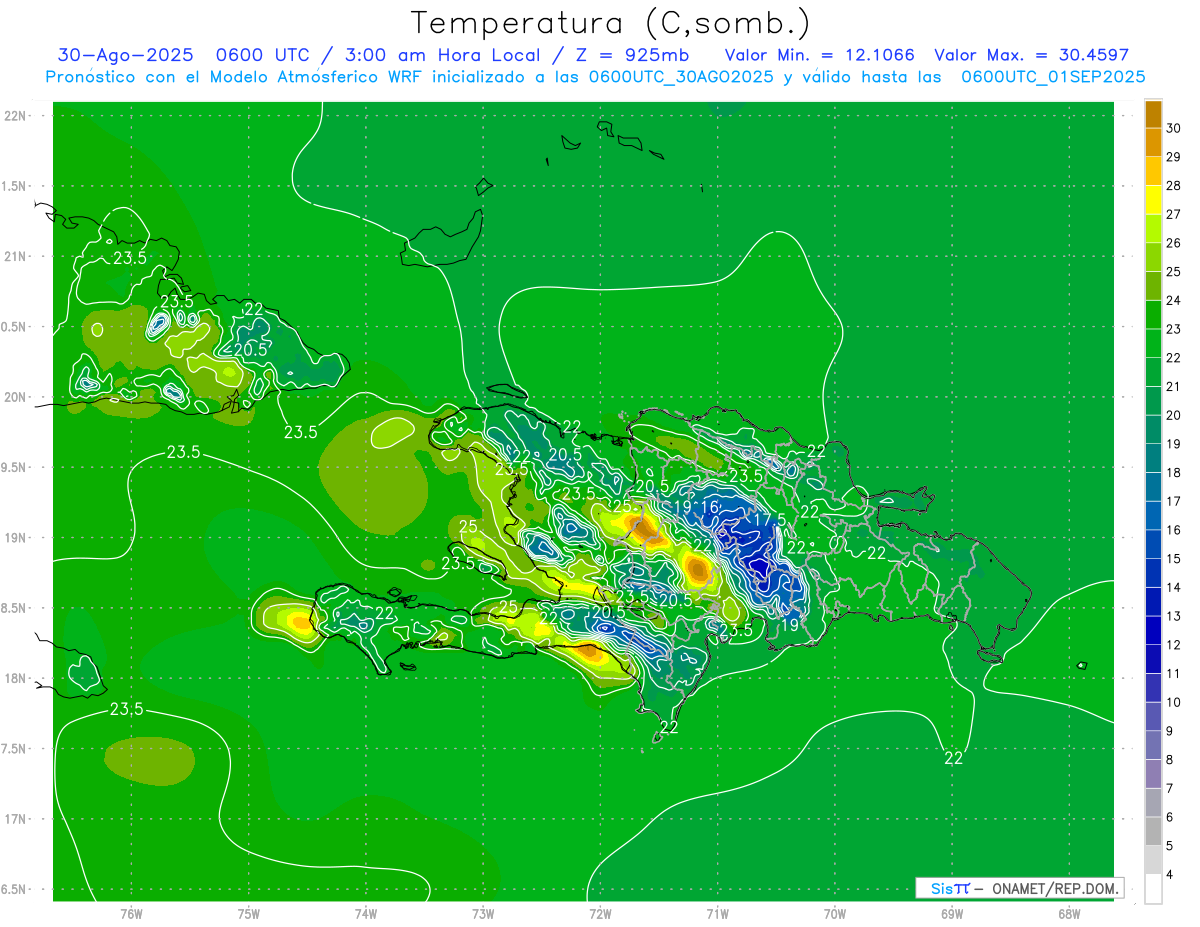The height and width of the screenshot is (927, 1200).
Task: Click the "69W" longitude axis label
Action: 952,913
